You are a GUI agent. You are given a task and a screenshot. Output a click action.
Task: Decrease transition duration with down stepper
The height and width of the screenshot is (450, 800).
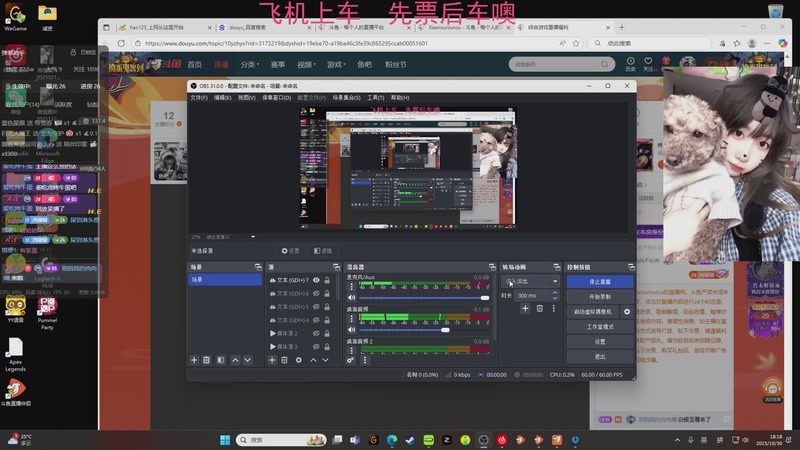coord(555,298)
